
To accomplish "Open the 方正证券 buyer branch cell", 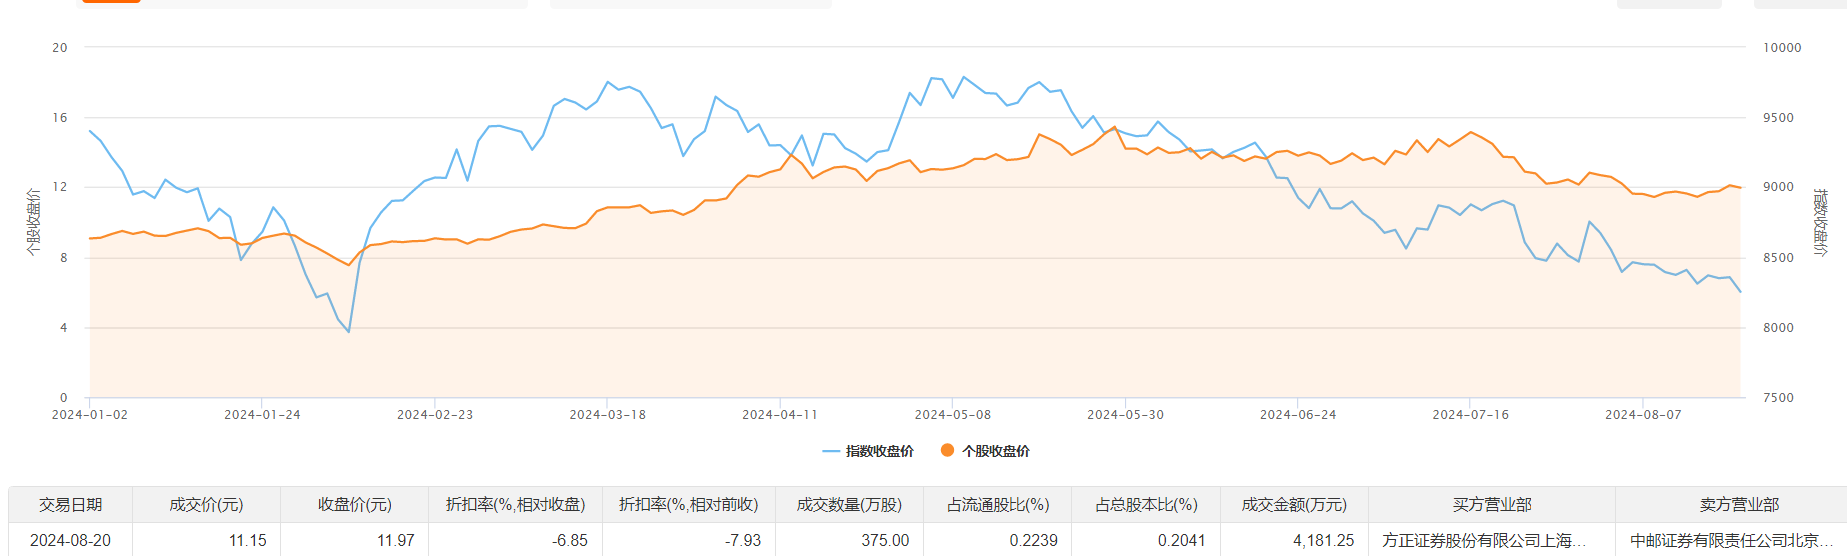I will (x=1483, y=540).
